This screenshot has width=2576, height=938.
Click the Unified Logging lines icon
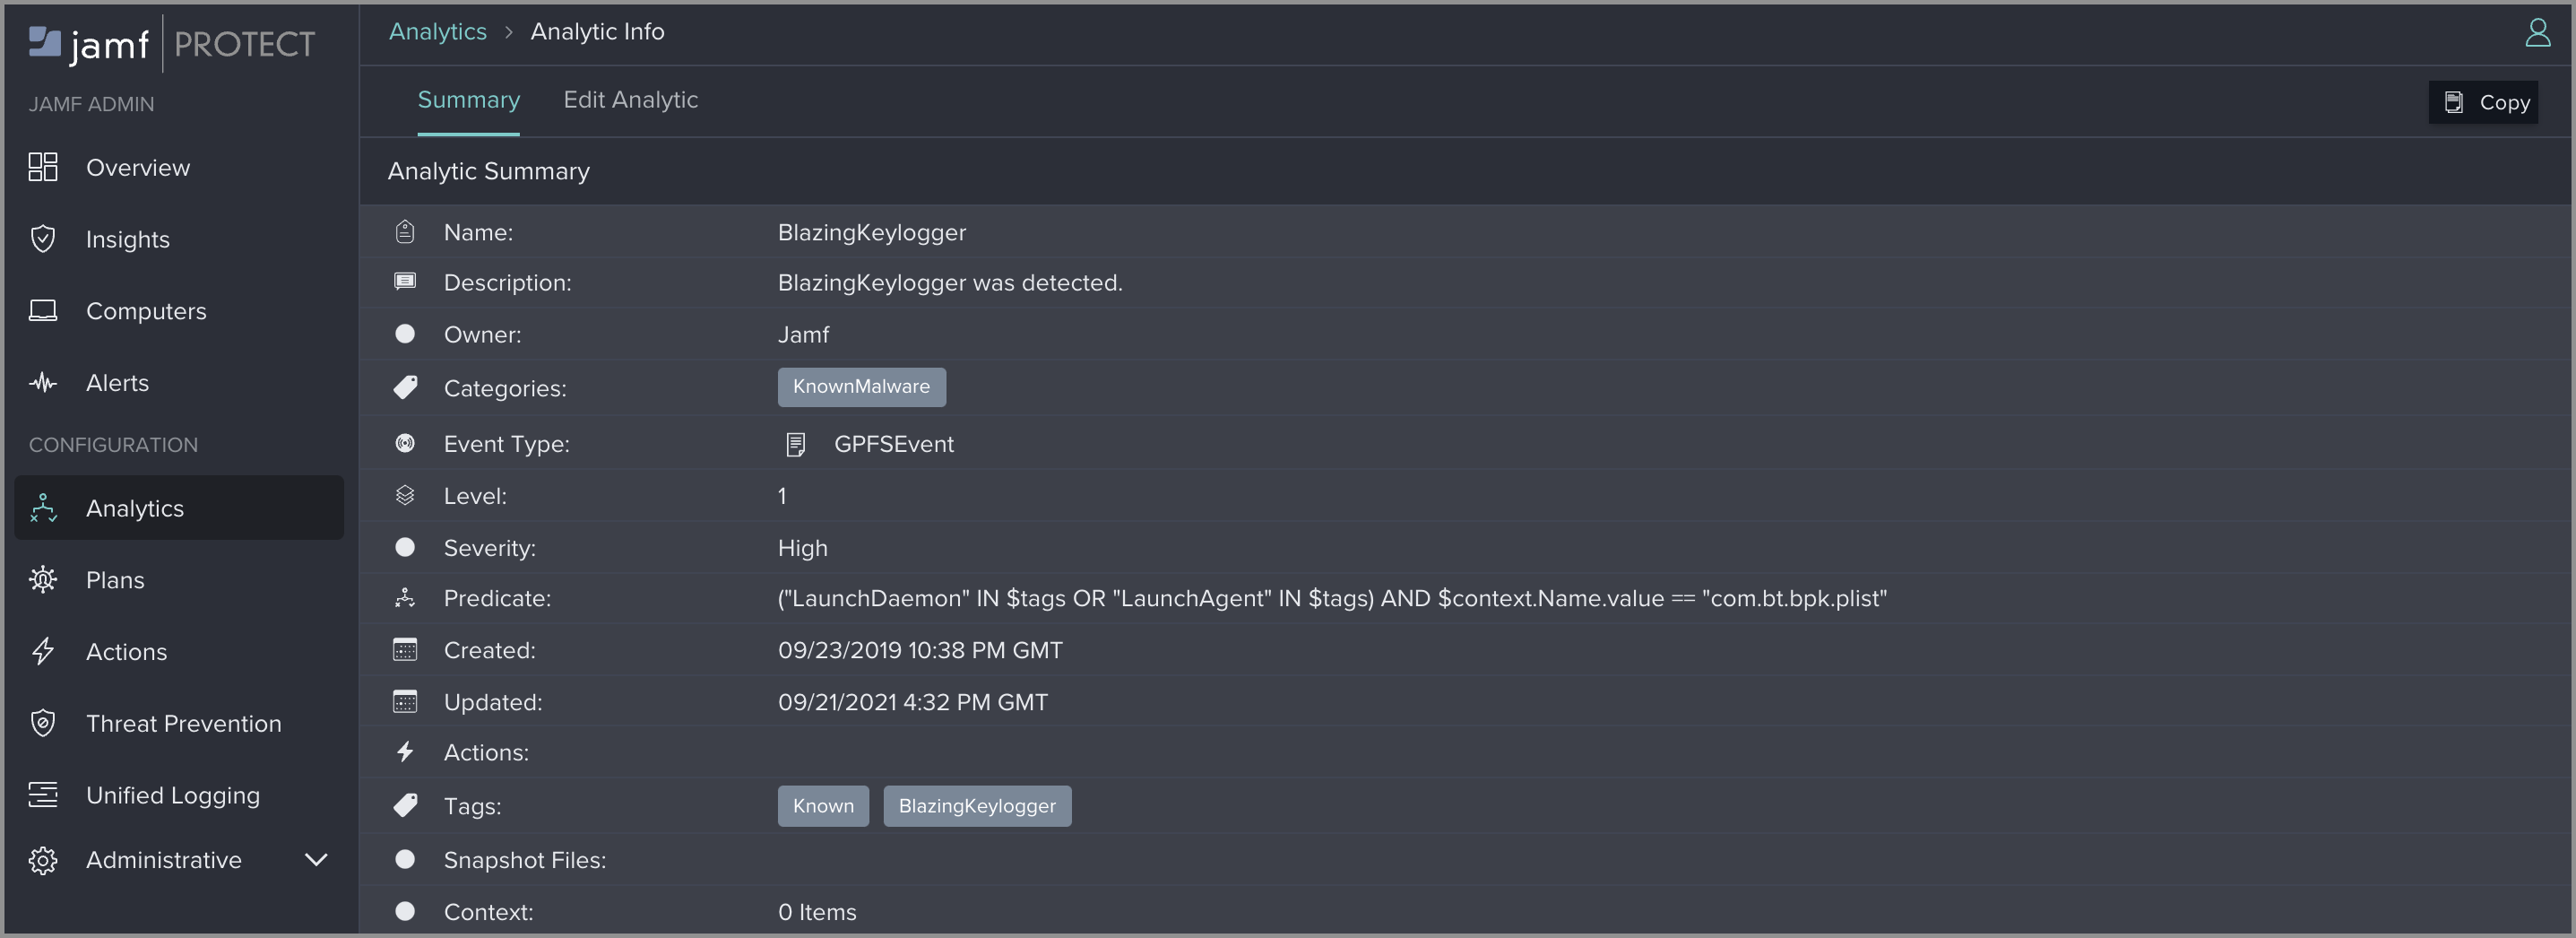(43, 795)
